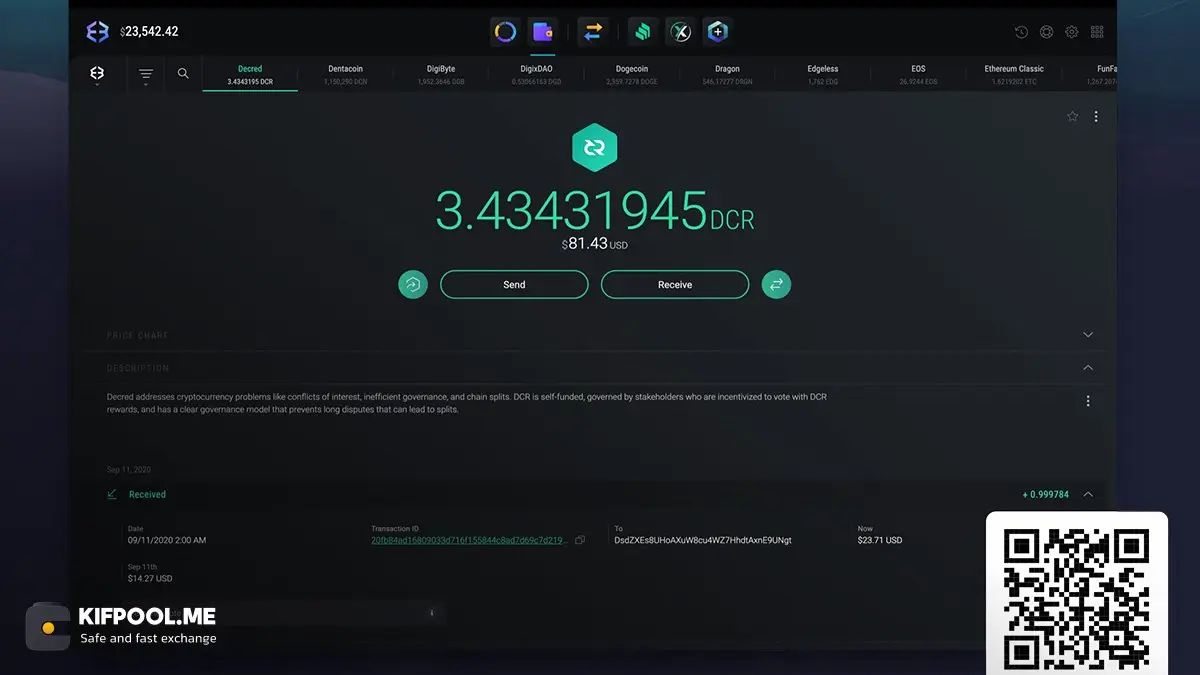Open the add-apps hexagon plus icon

[x=717, y=32]
